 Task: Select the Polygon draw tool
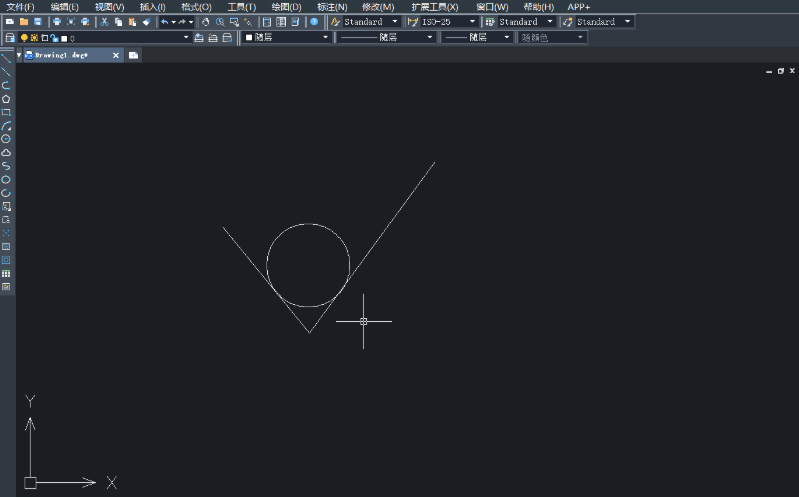6,99
